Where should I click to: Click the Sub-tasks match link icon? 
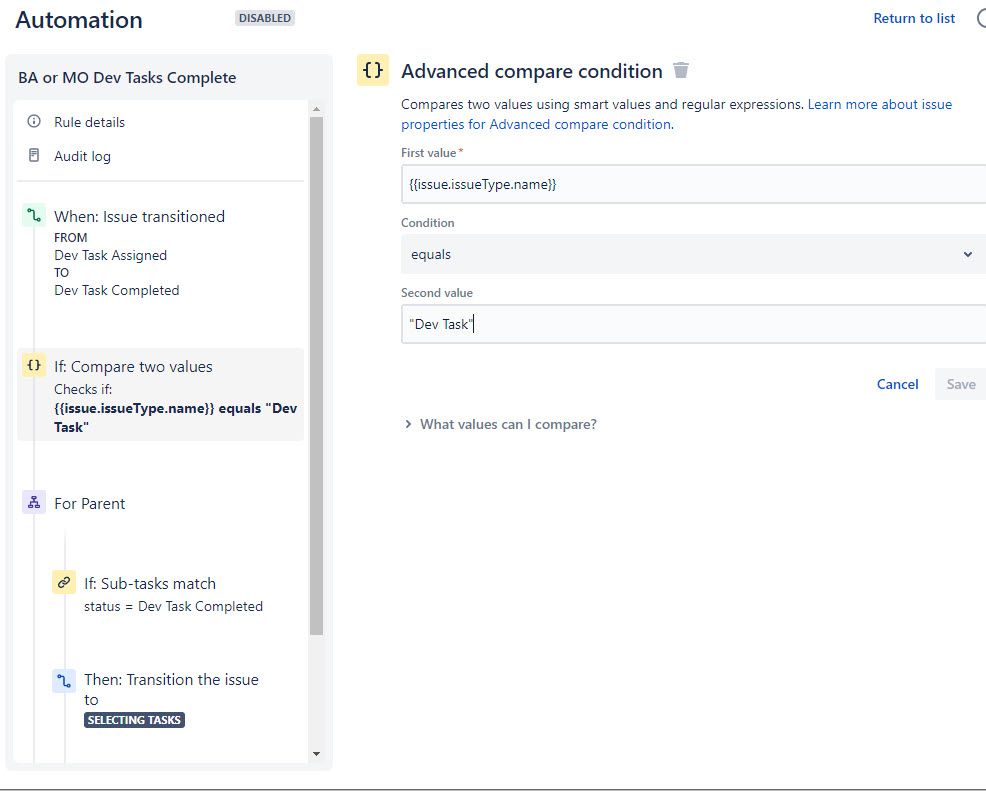point(64,583)
